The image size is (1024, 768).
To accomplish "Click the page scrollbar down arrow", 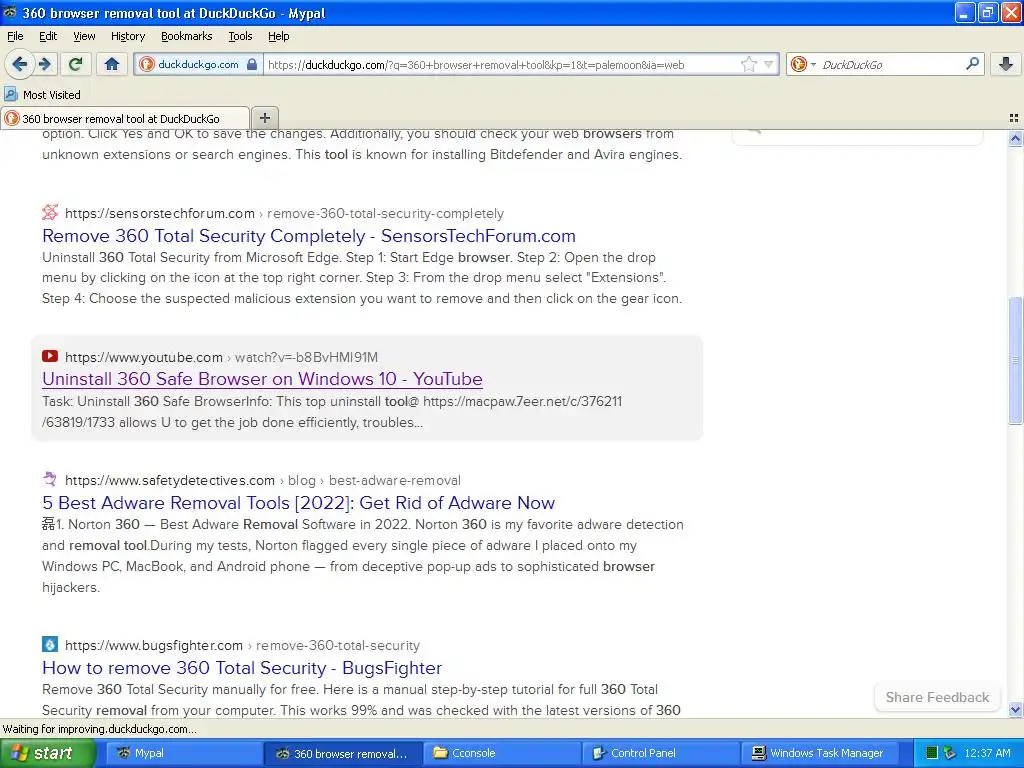I will click(x=1015, y=709).
